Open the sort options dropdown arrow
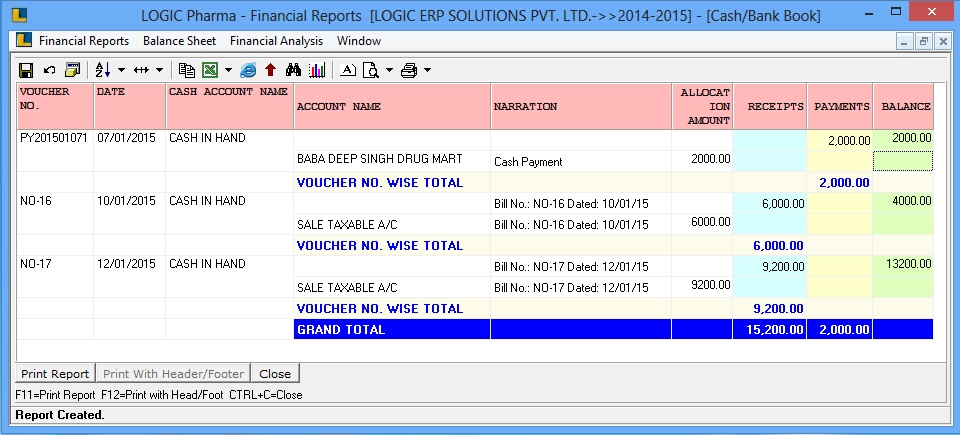 [121, 70]
